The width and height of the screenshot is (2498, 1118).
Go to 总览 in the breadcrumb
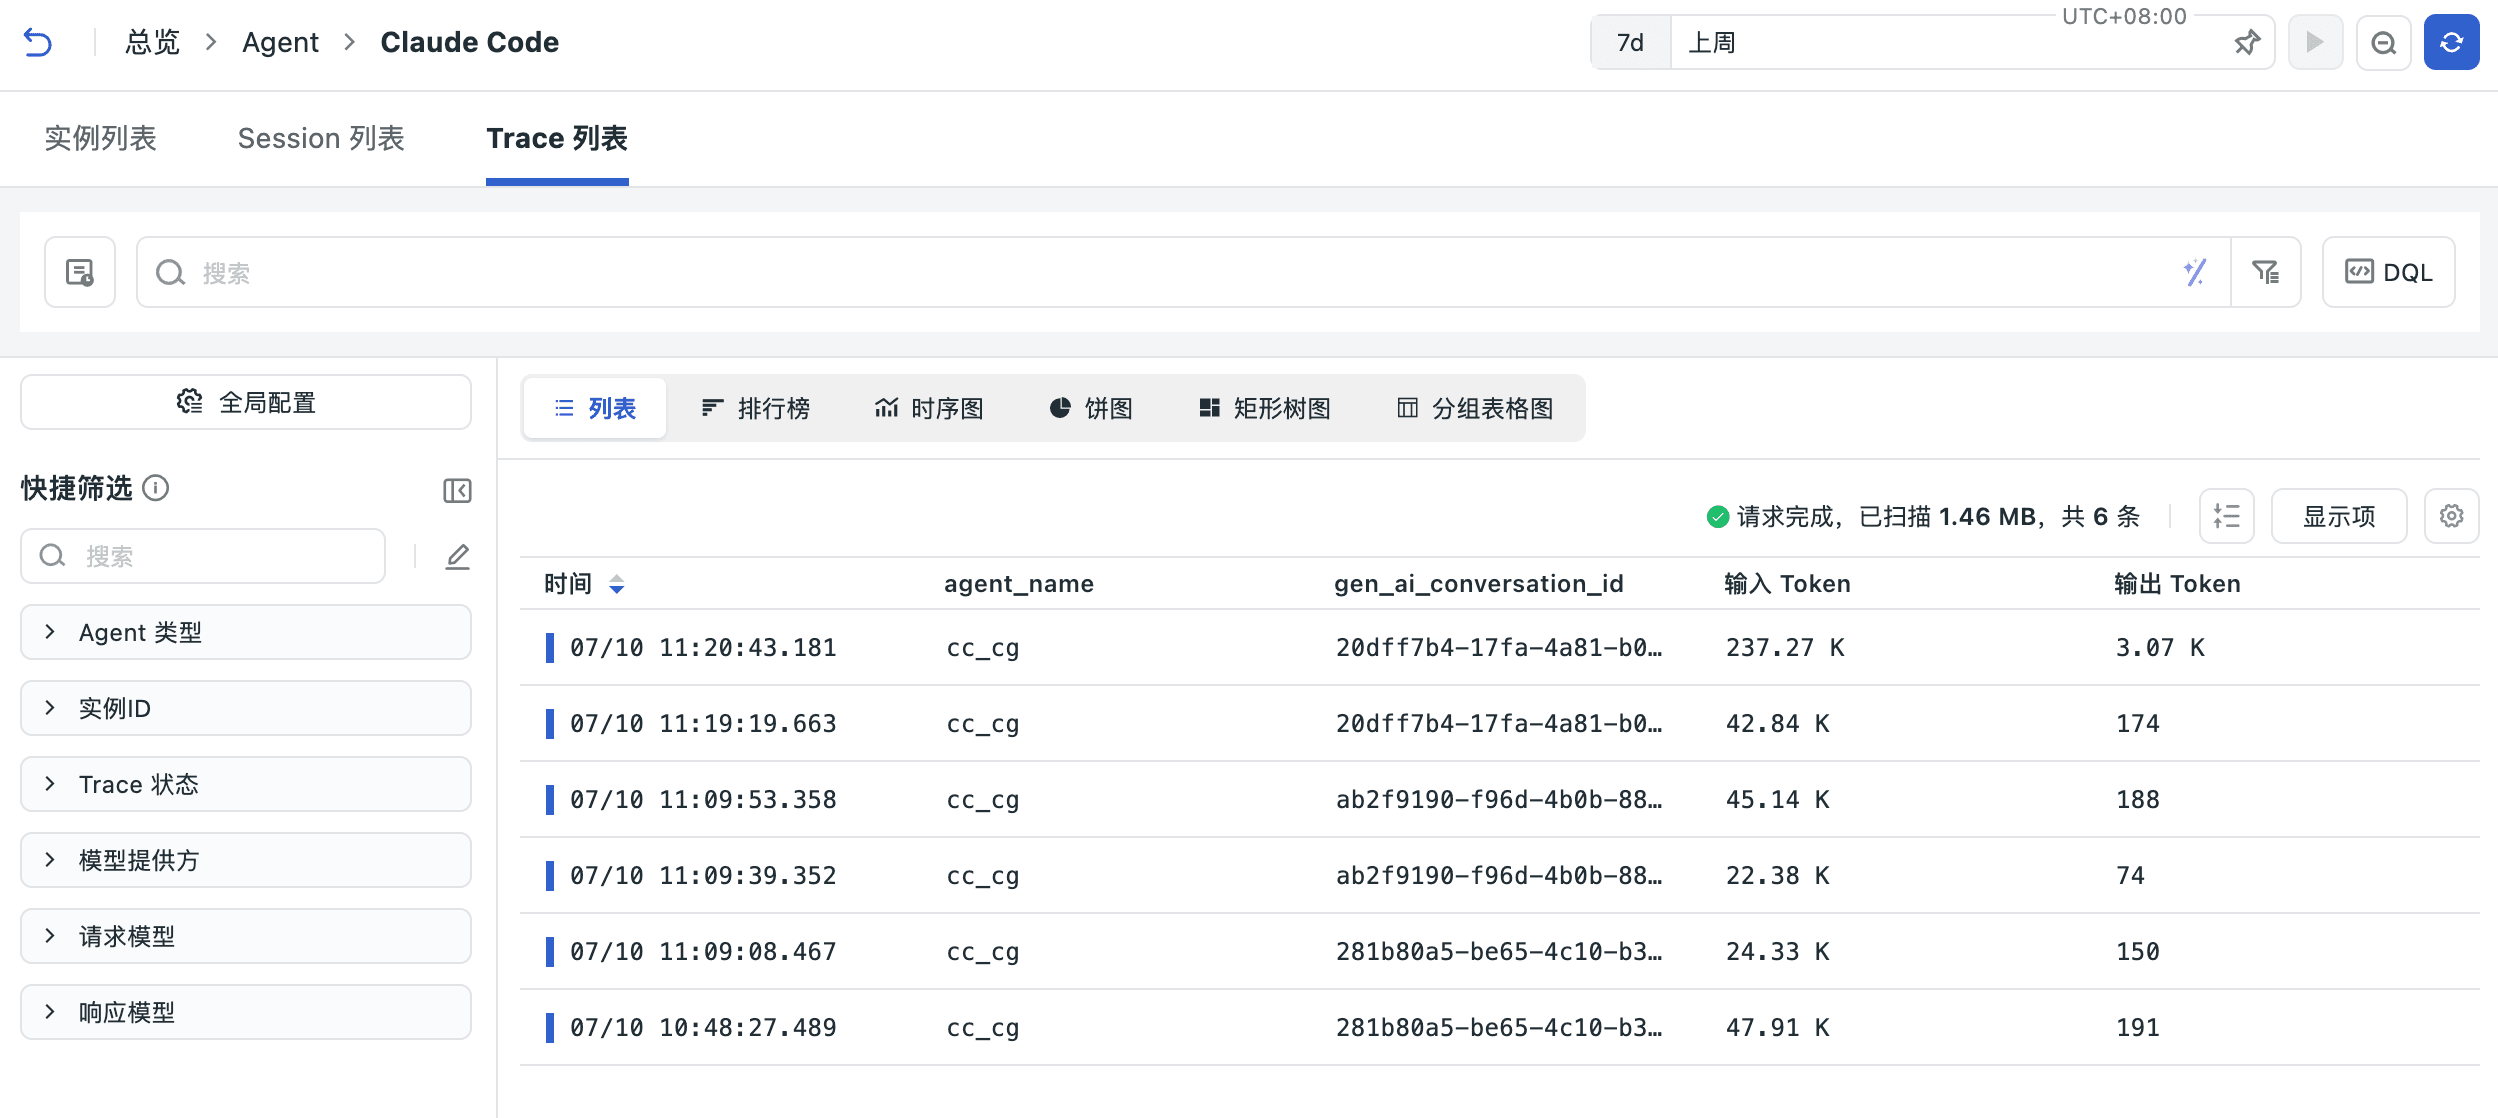point(152,42)
